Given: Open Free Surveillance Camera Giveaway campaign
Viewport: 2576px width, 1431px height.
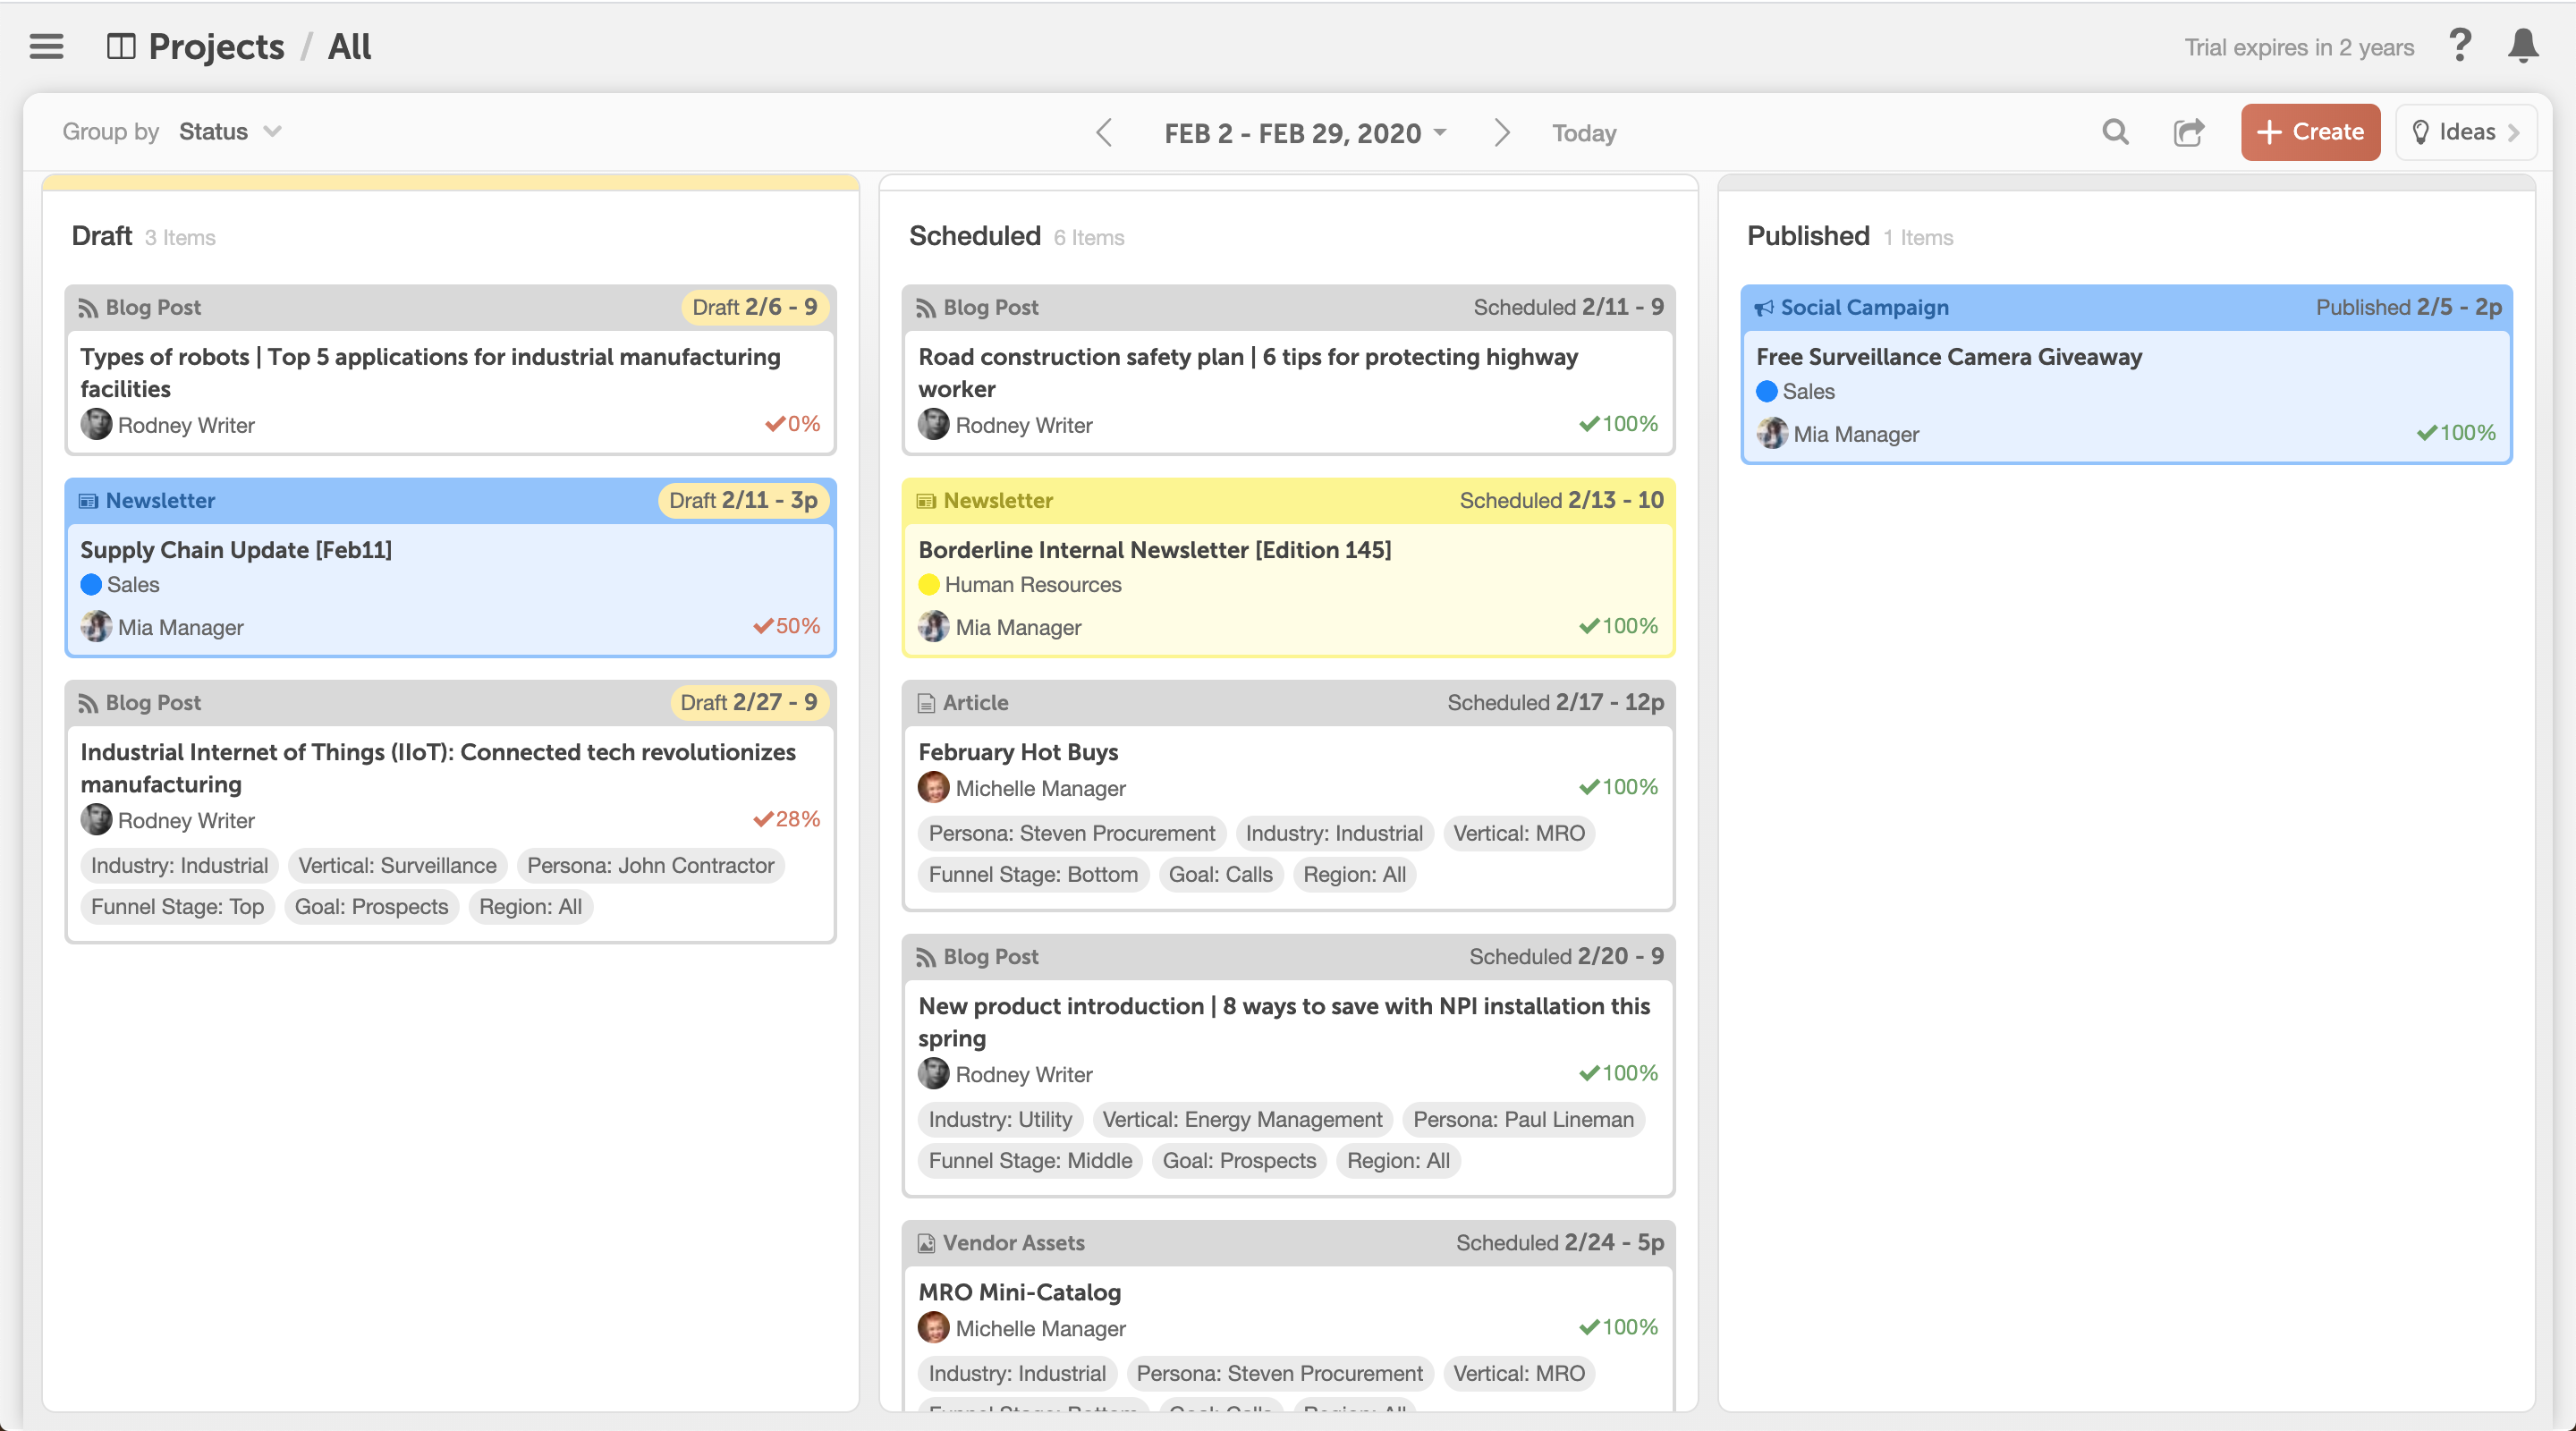Looking at the screenshot, I should (x=1949, y=357).
